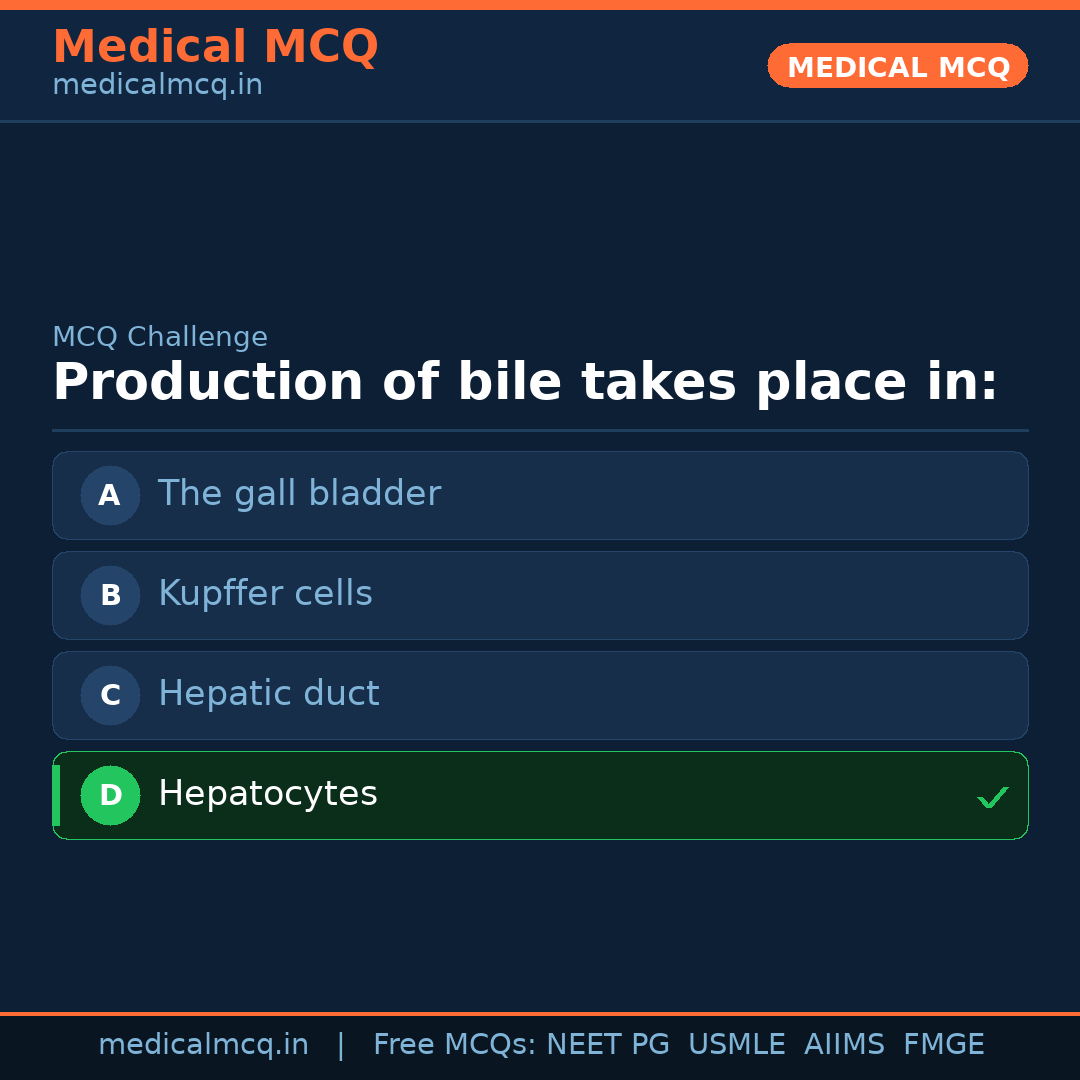Click the 'AIIMS' footer label

pos(844,1045)
